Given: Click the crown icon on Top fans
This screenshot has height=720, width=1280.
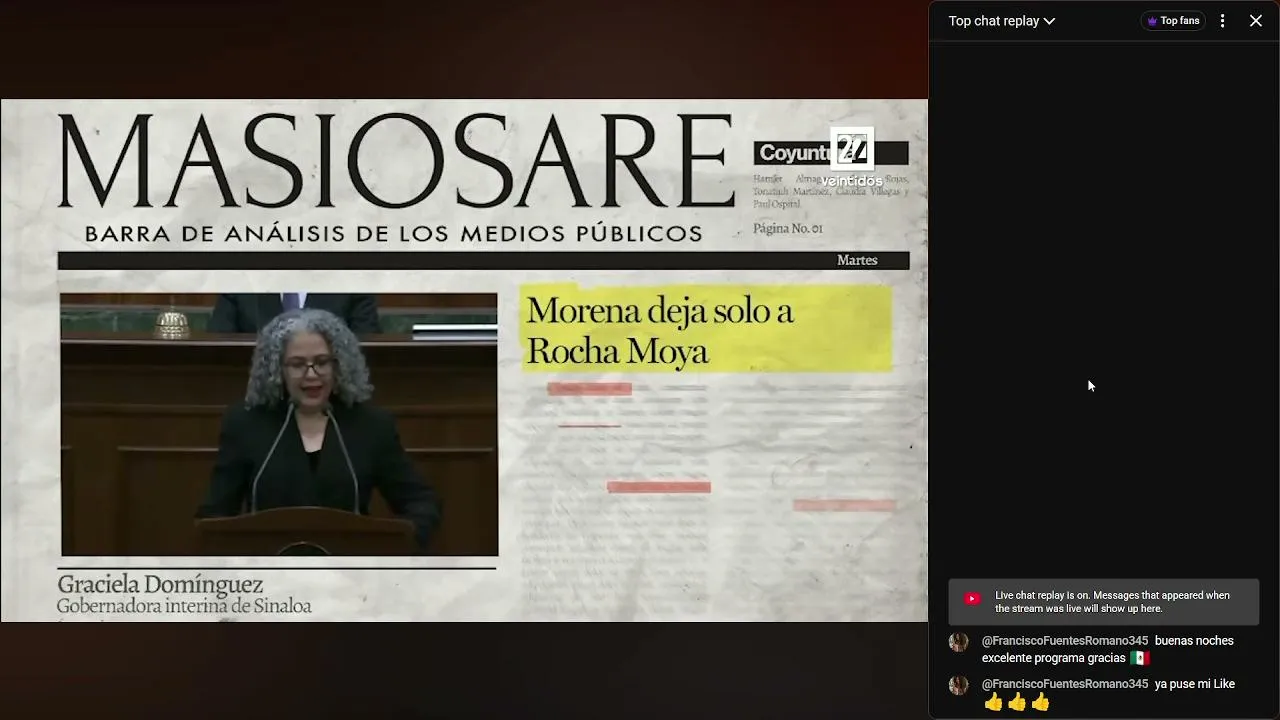Looking at the screenshot, I should [x=1152, y=21].
